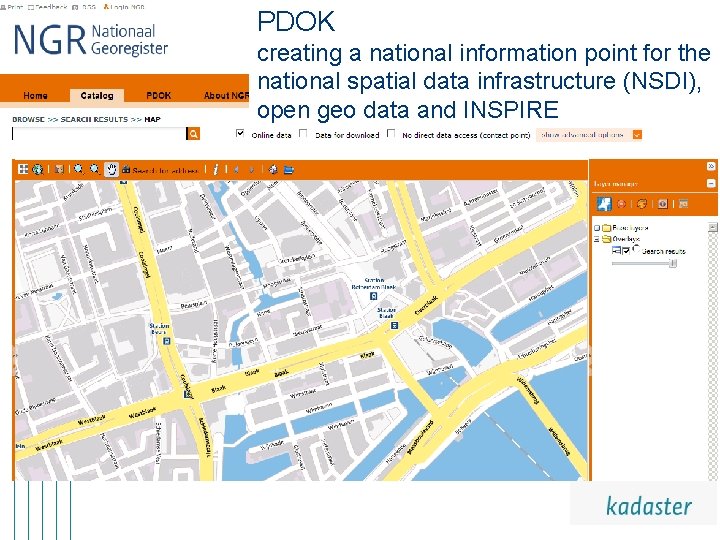The height and width of the screenshot is (540, 720).
Task: Minimize the Layer manager panel
Action: [x=711, y=183]
